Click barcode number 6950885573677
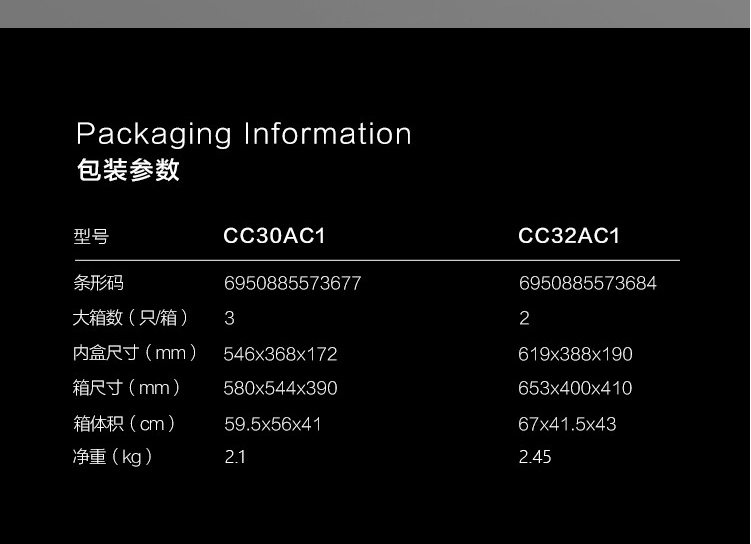 292,284
